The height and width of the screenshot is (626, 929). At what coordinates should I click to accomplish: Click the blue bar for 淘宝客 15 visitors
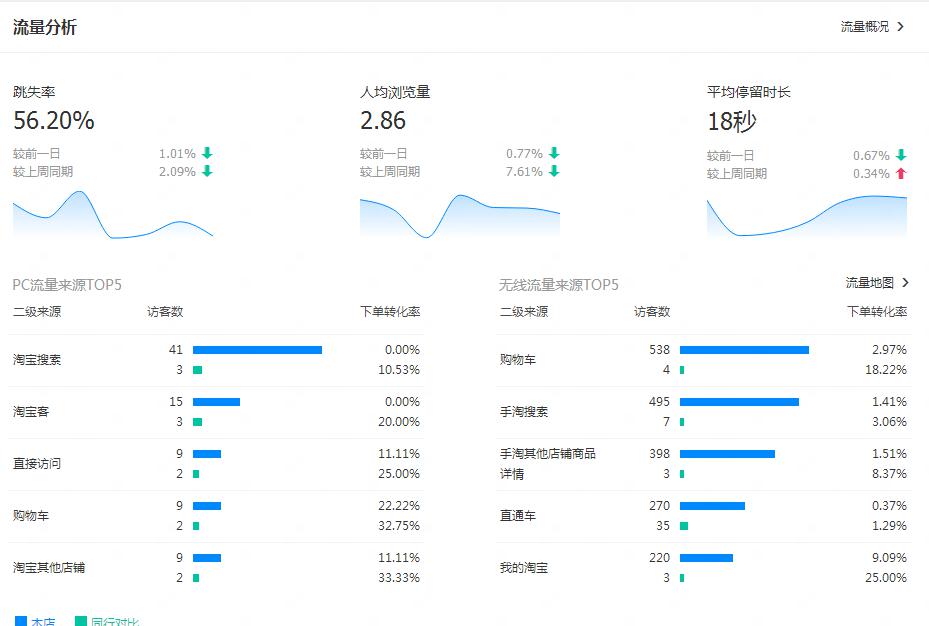point(216,402)
